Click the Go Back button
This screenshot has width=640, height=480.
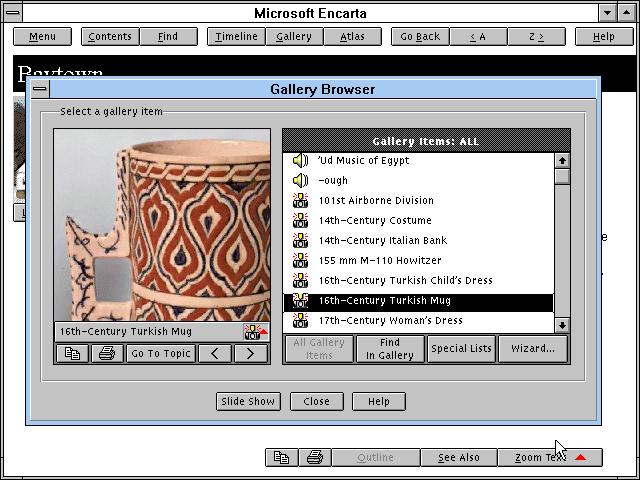(420, 37)
